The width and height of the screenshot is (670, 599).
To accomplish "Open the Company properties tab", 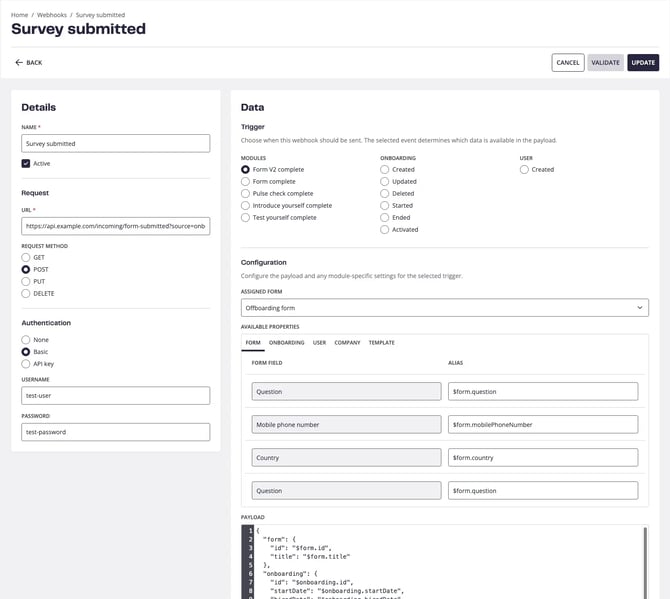I will (347, 343).
